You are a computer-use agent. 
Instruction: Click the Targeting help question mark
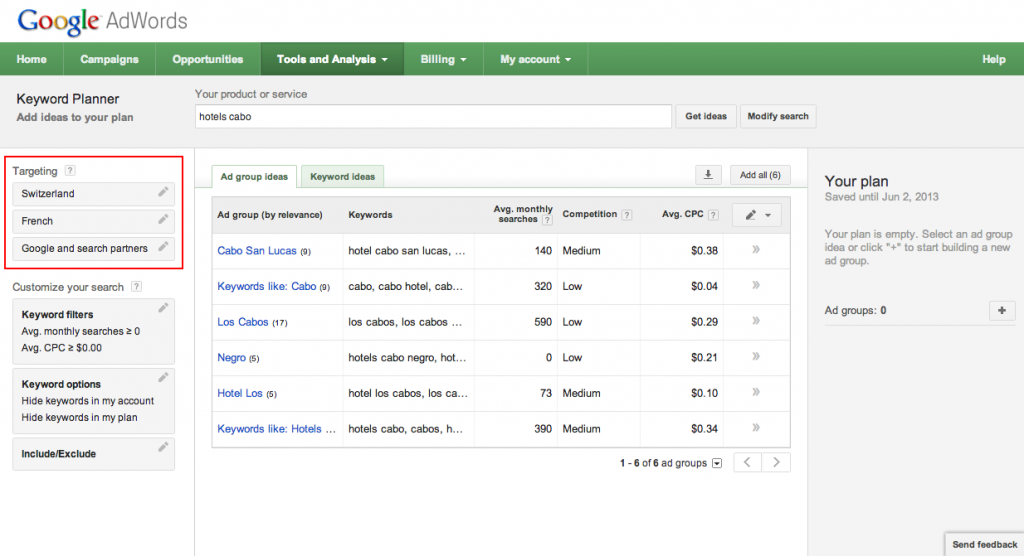pos(70,171)
